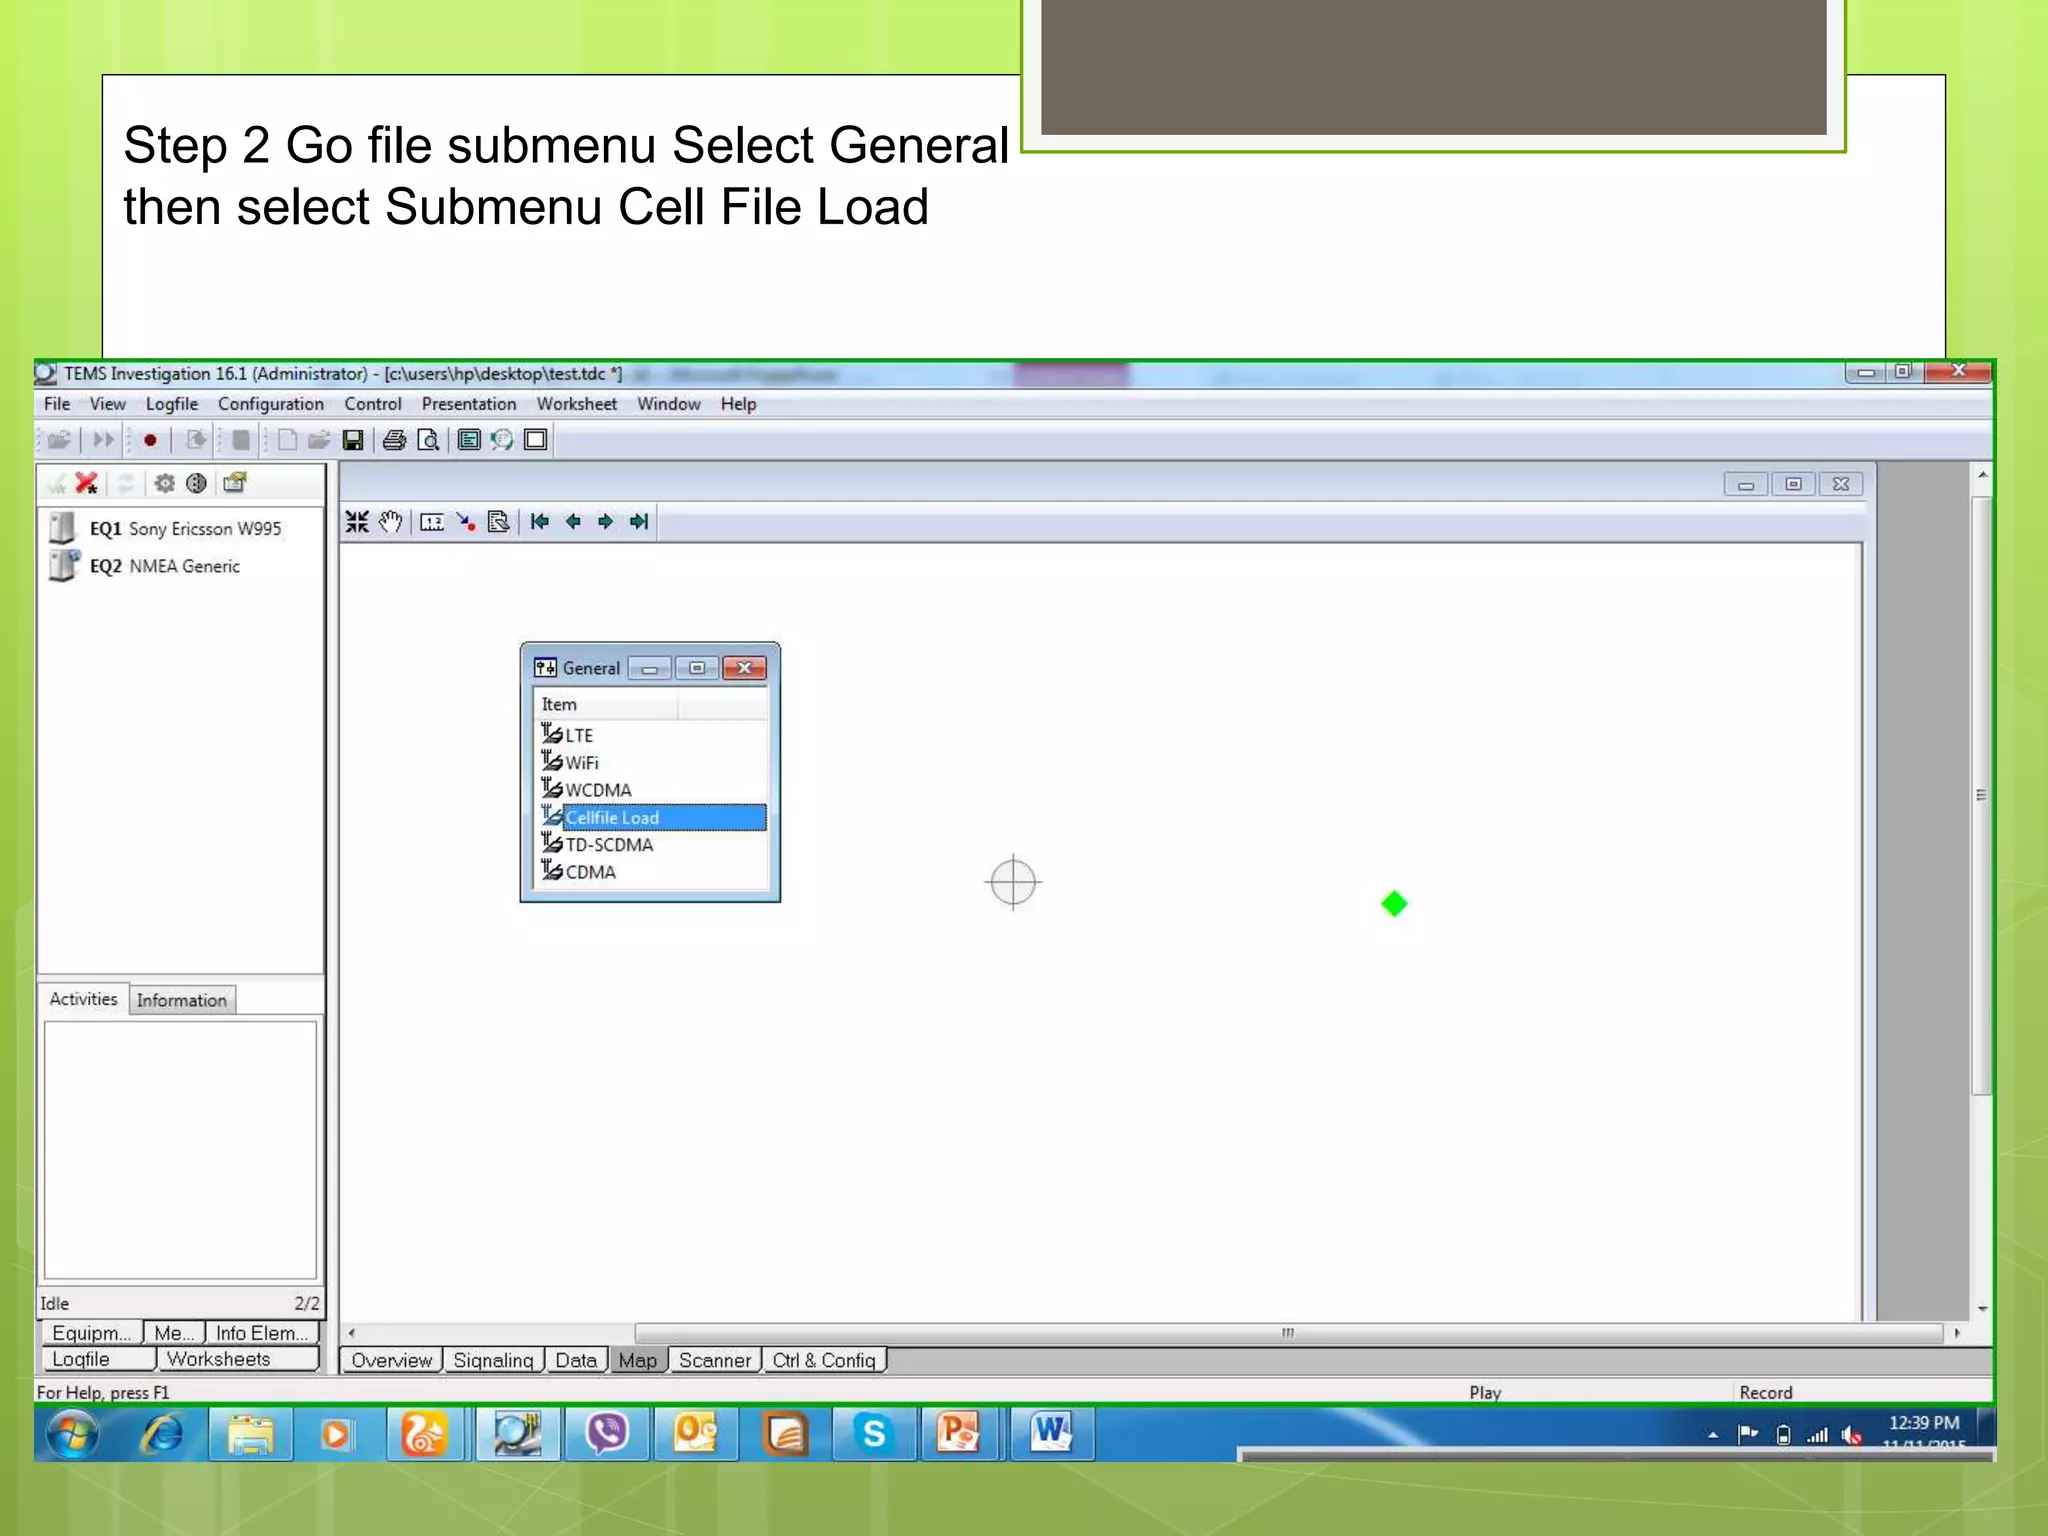Open the Overview worksheet tab
Image resolution: width=2048 pixels, height=1536 pixels.
pos(391,1360)
